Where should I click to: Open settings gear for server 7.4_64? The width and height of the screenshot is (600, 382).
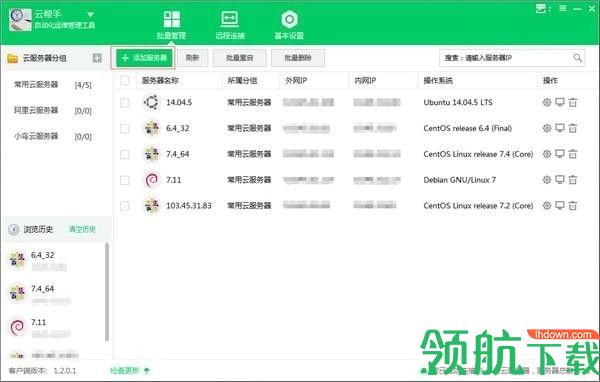(x=547, y=154)
